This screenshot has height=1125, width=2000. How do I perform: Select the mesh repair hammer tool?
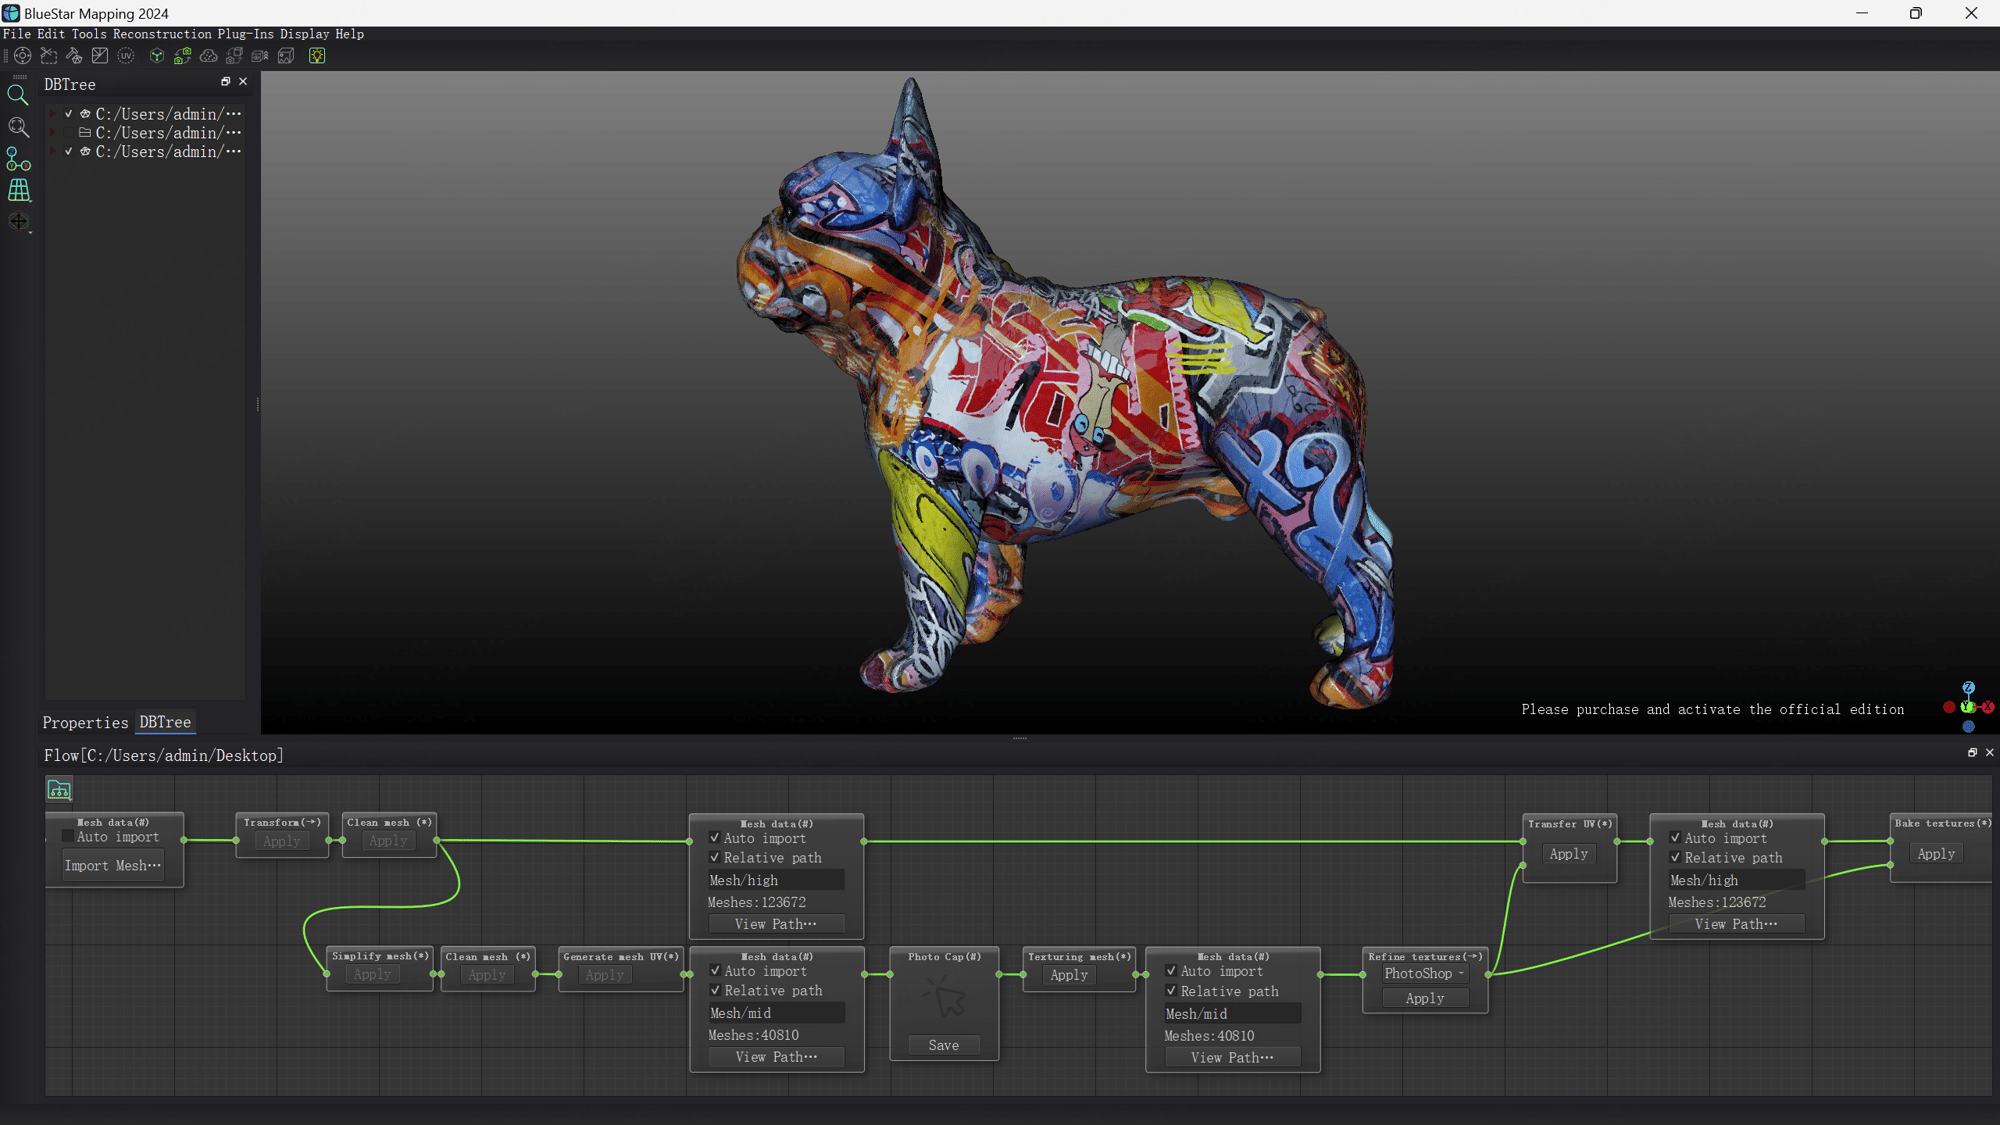(75, 56)
